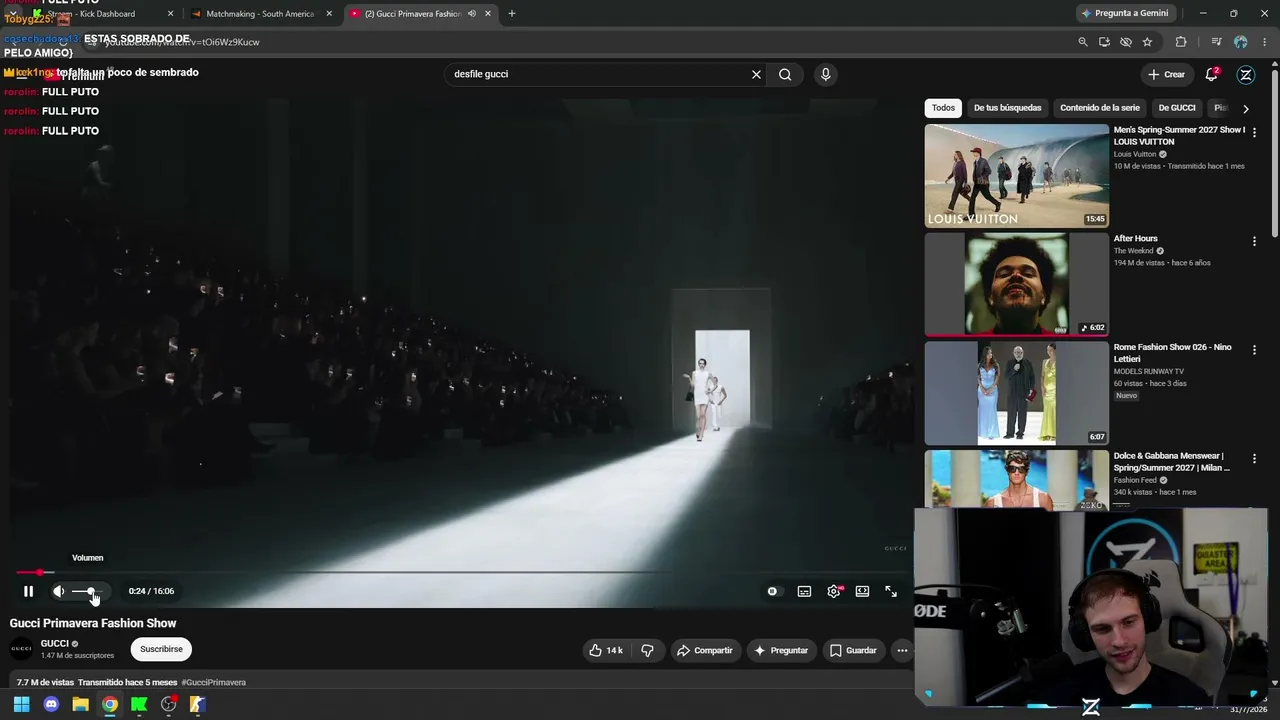This screenshot has height=720, width=1280.
Task: Click the crossed-eye tracking protection icon
Action: tap(1126, 42)
